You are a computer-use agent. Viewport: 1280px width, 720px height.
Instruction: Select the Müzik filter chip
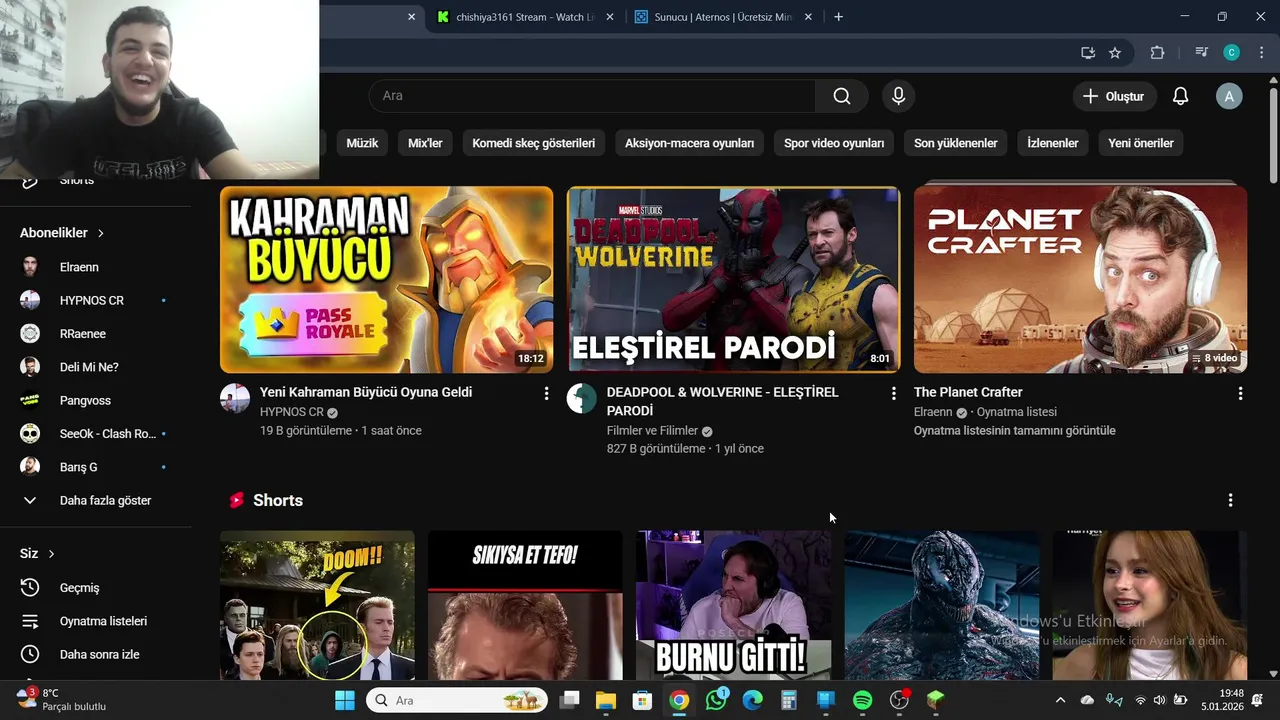pyautogui.click(x=362, y=143)
